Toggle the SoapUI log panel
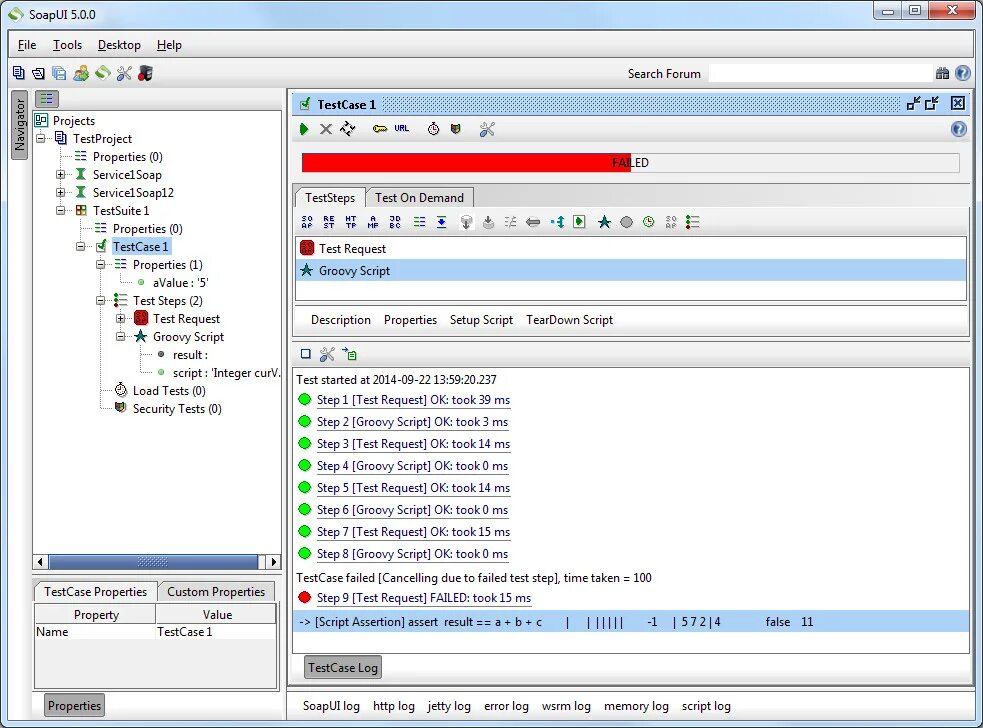Image resolution: width=983 pixels, height=728 pixels. pos(331,706)
